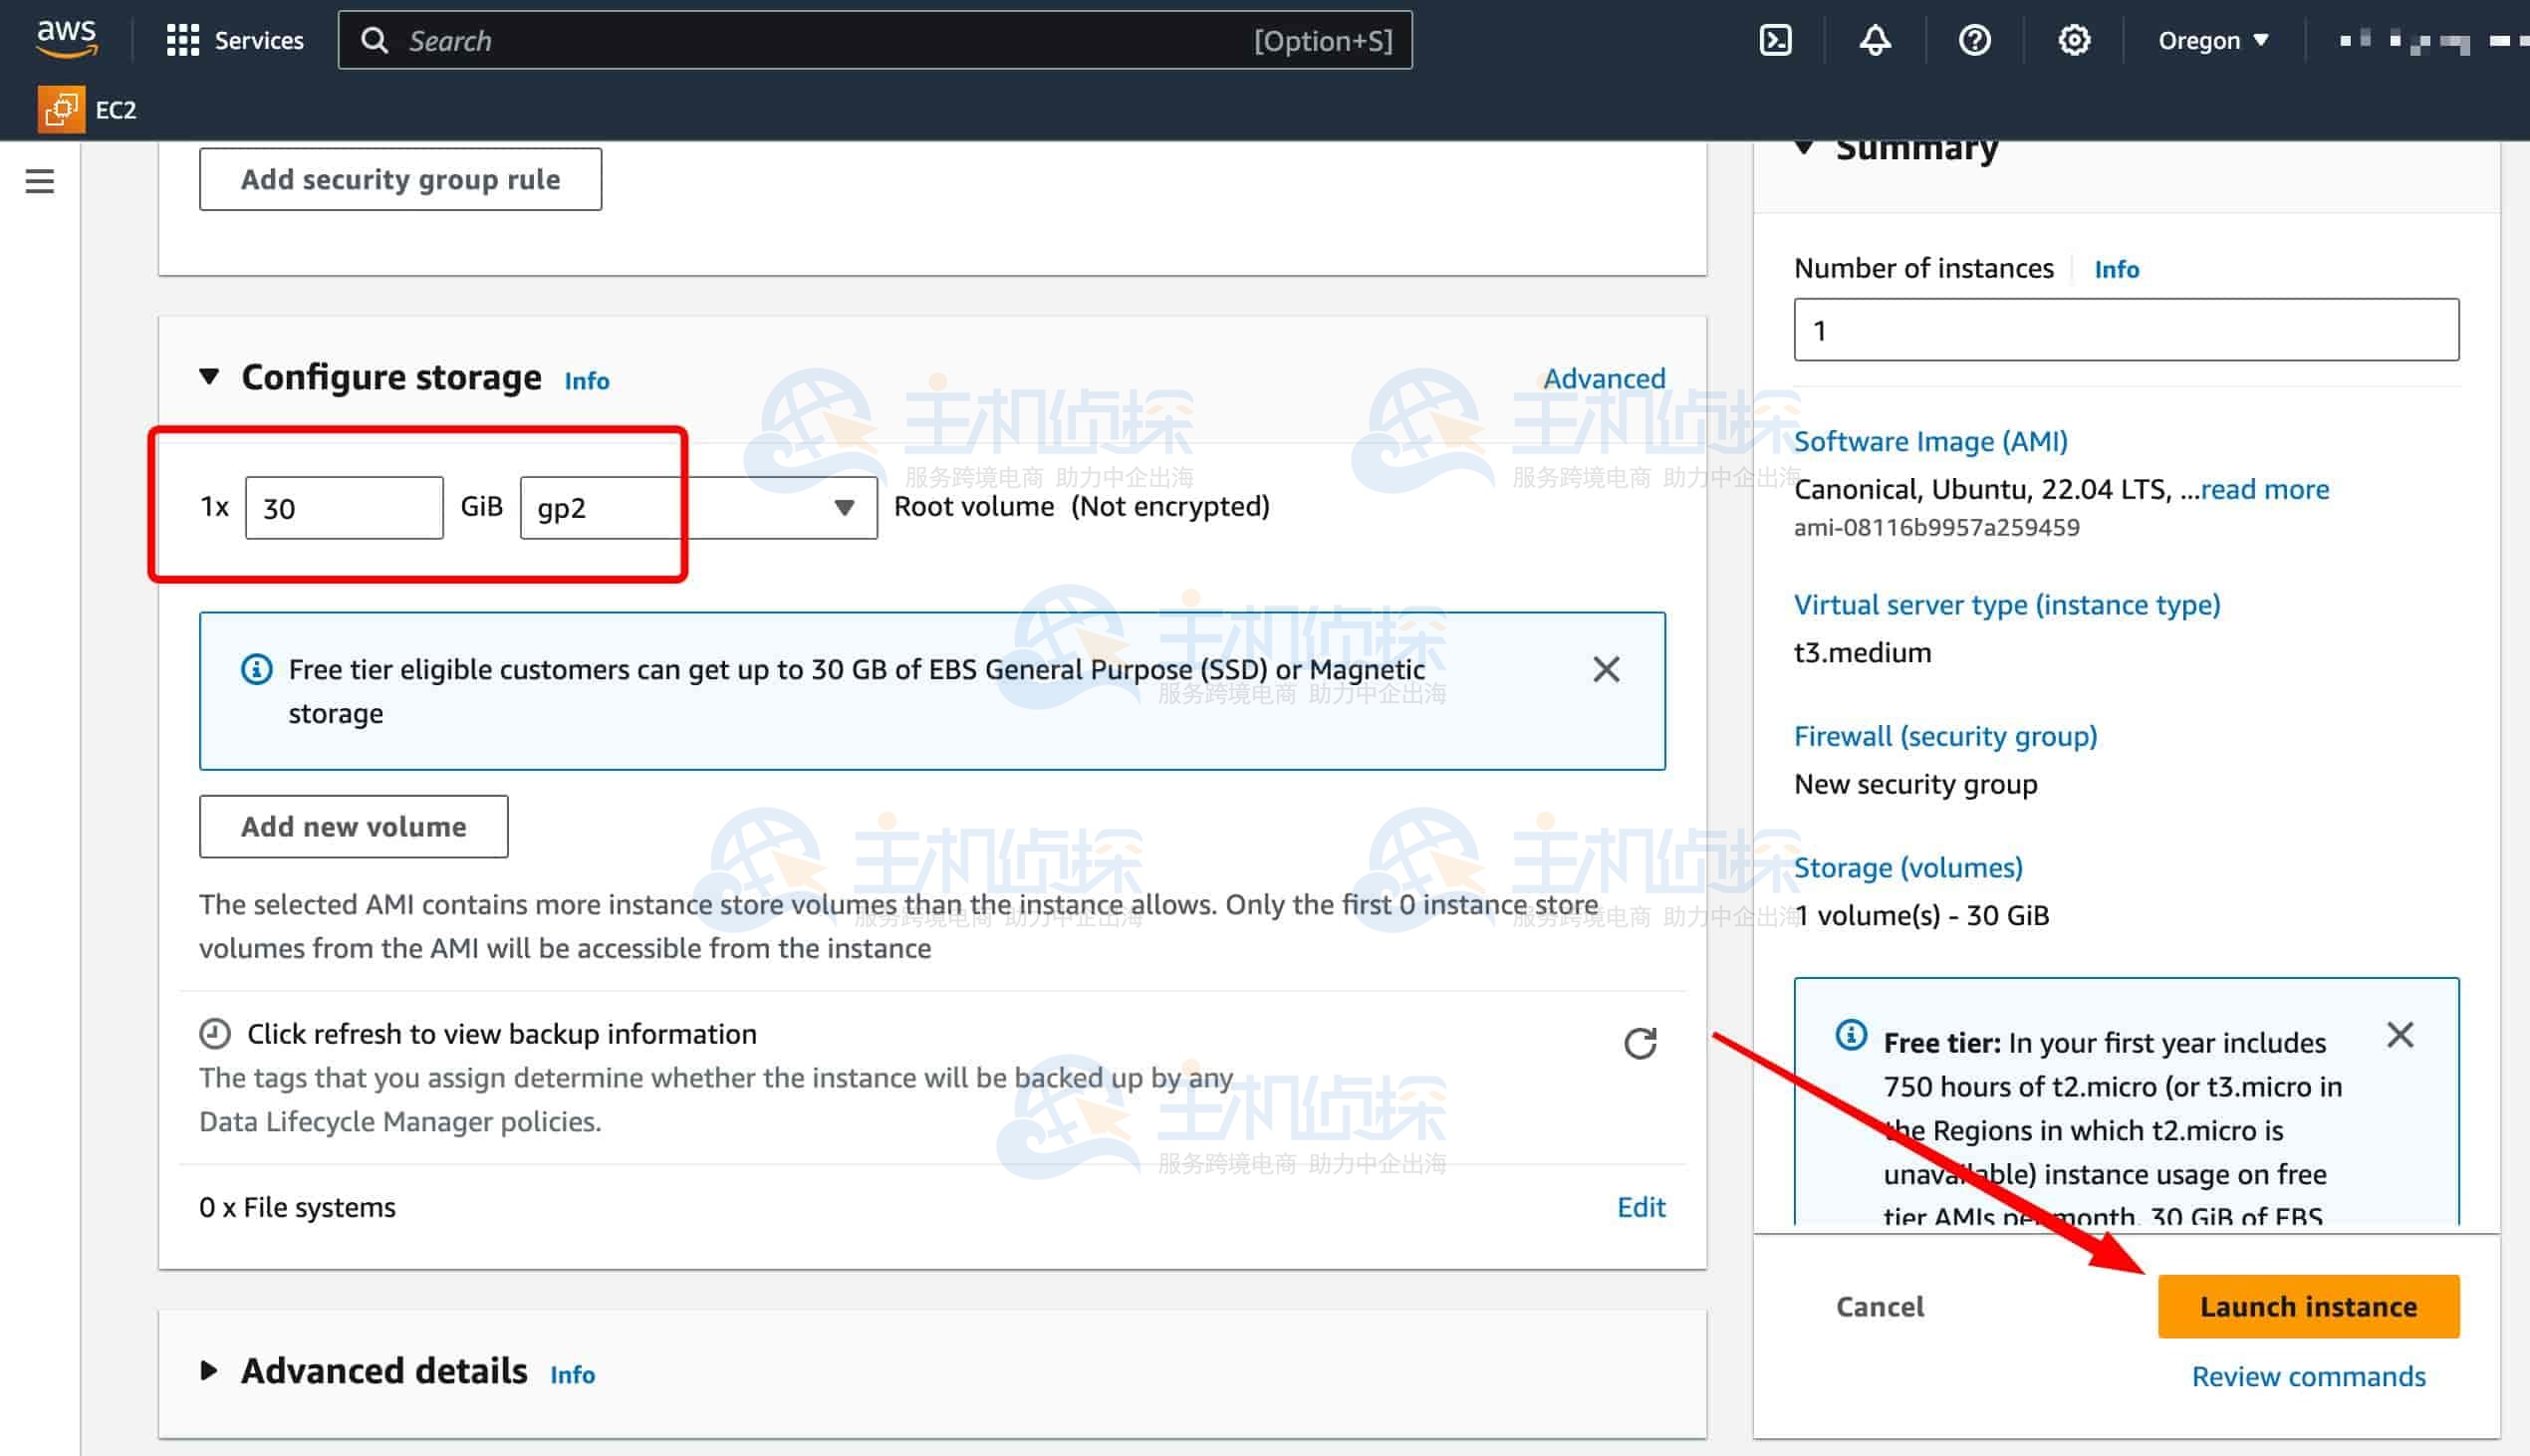Click Edit next to File systems
2530x1456 pixels.
(x=1640, y=1207)
